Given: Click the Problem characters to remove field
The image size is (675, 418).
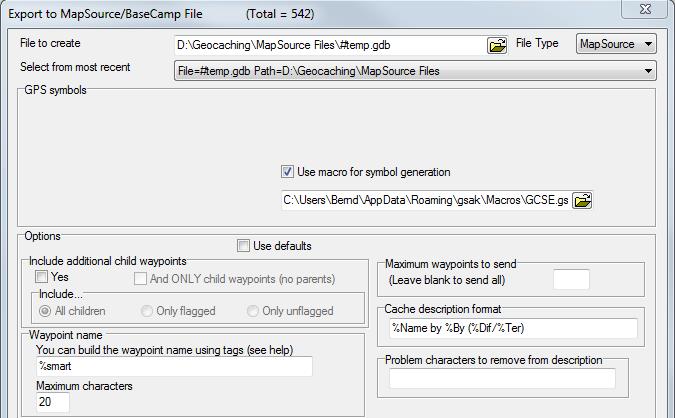Looking at the screenshot, I should click(x=502, y=378).
